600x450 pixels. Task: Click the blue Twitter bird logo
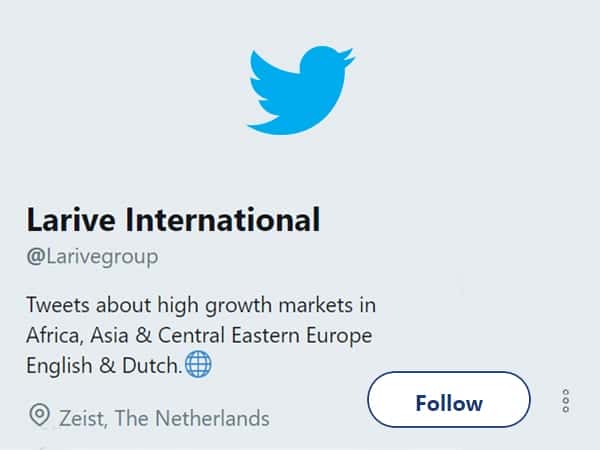301,90
